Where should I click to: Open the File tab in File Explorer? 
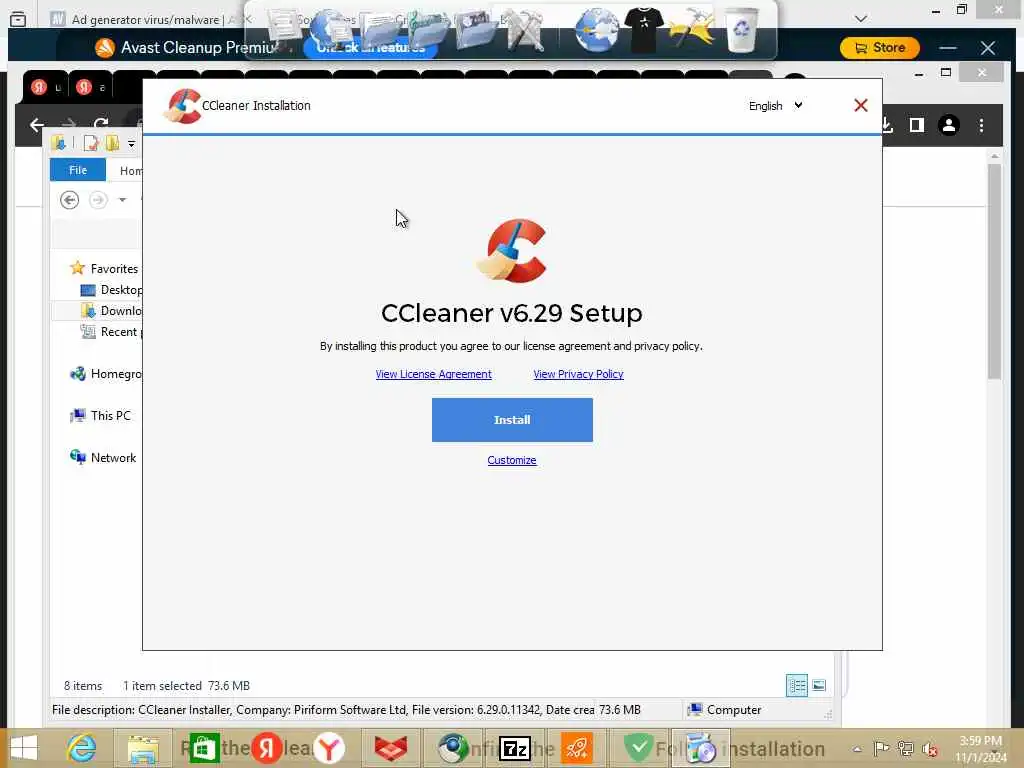(78, 170)
